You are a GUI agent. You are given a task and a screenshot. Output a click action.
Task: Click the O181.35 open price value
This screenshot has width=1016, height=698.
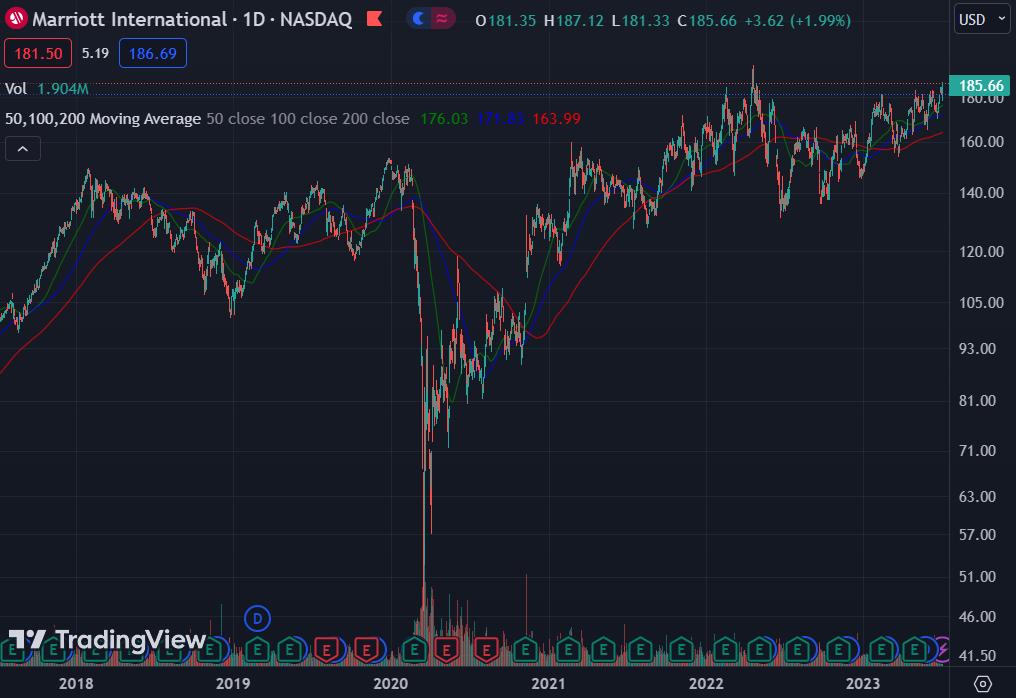[x=505, y=20]
